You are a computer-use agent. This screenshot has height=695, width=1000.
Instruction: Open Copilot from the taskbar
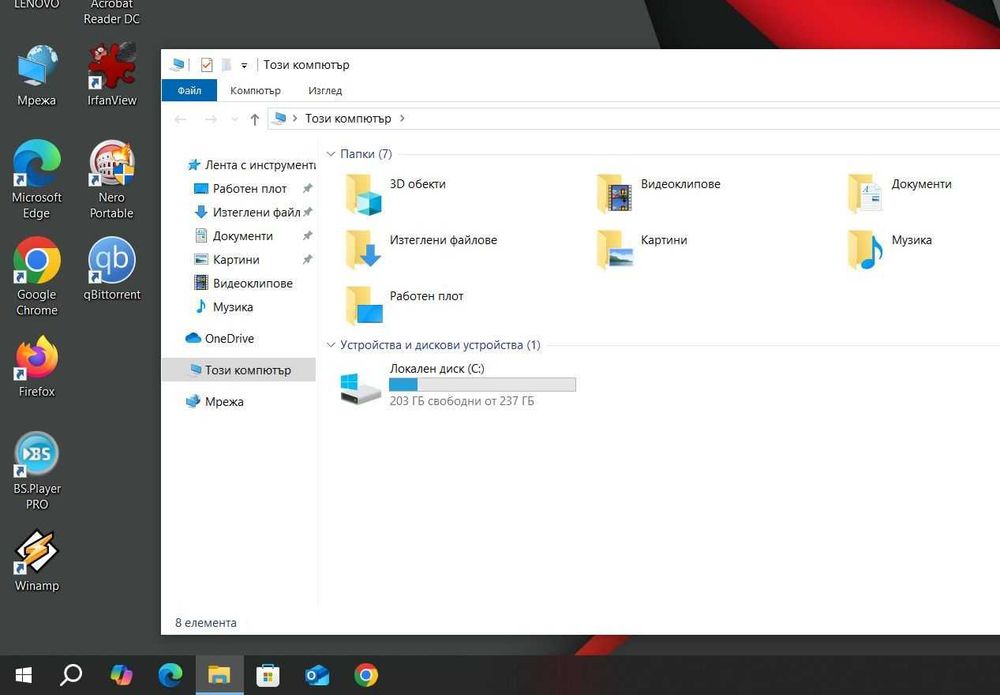(121, 675)
